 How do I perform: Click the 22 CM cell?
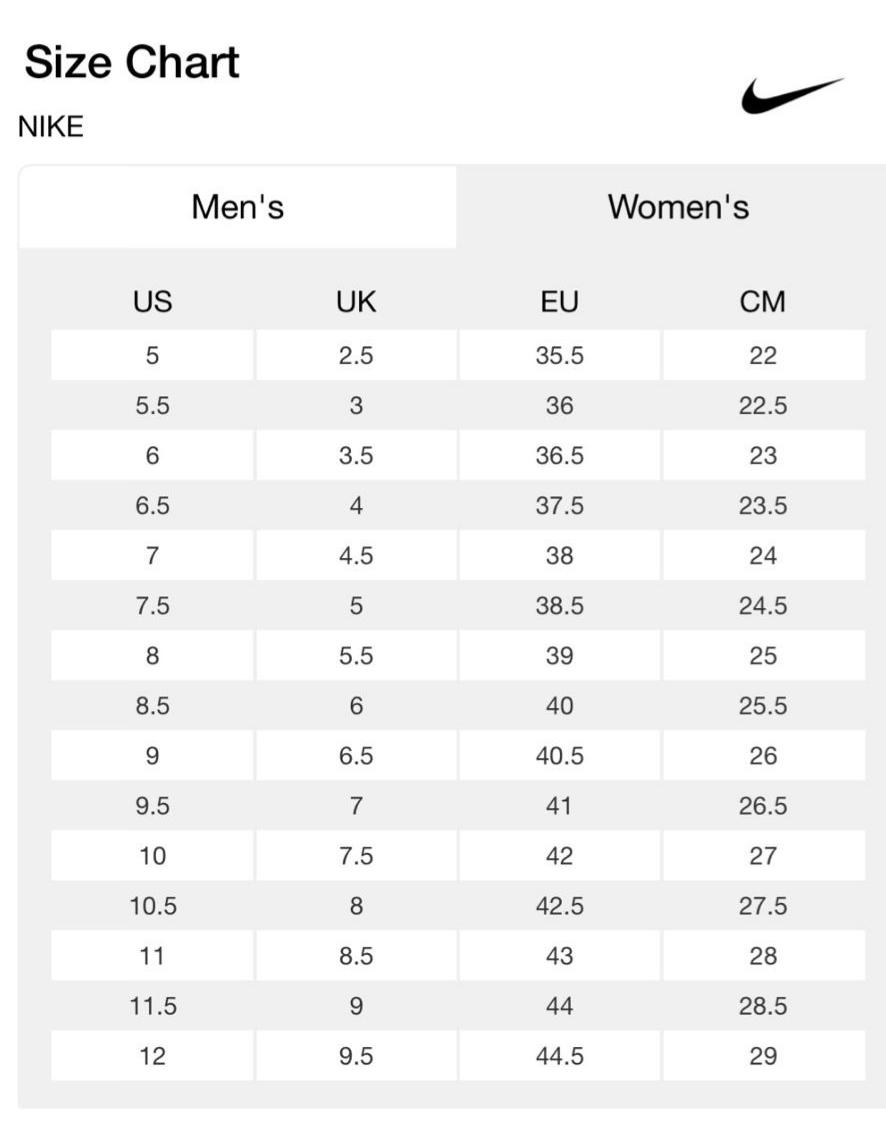[763, 355]
